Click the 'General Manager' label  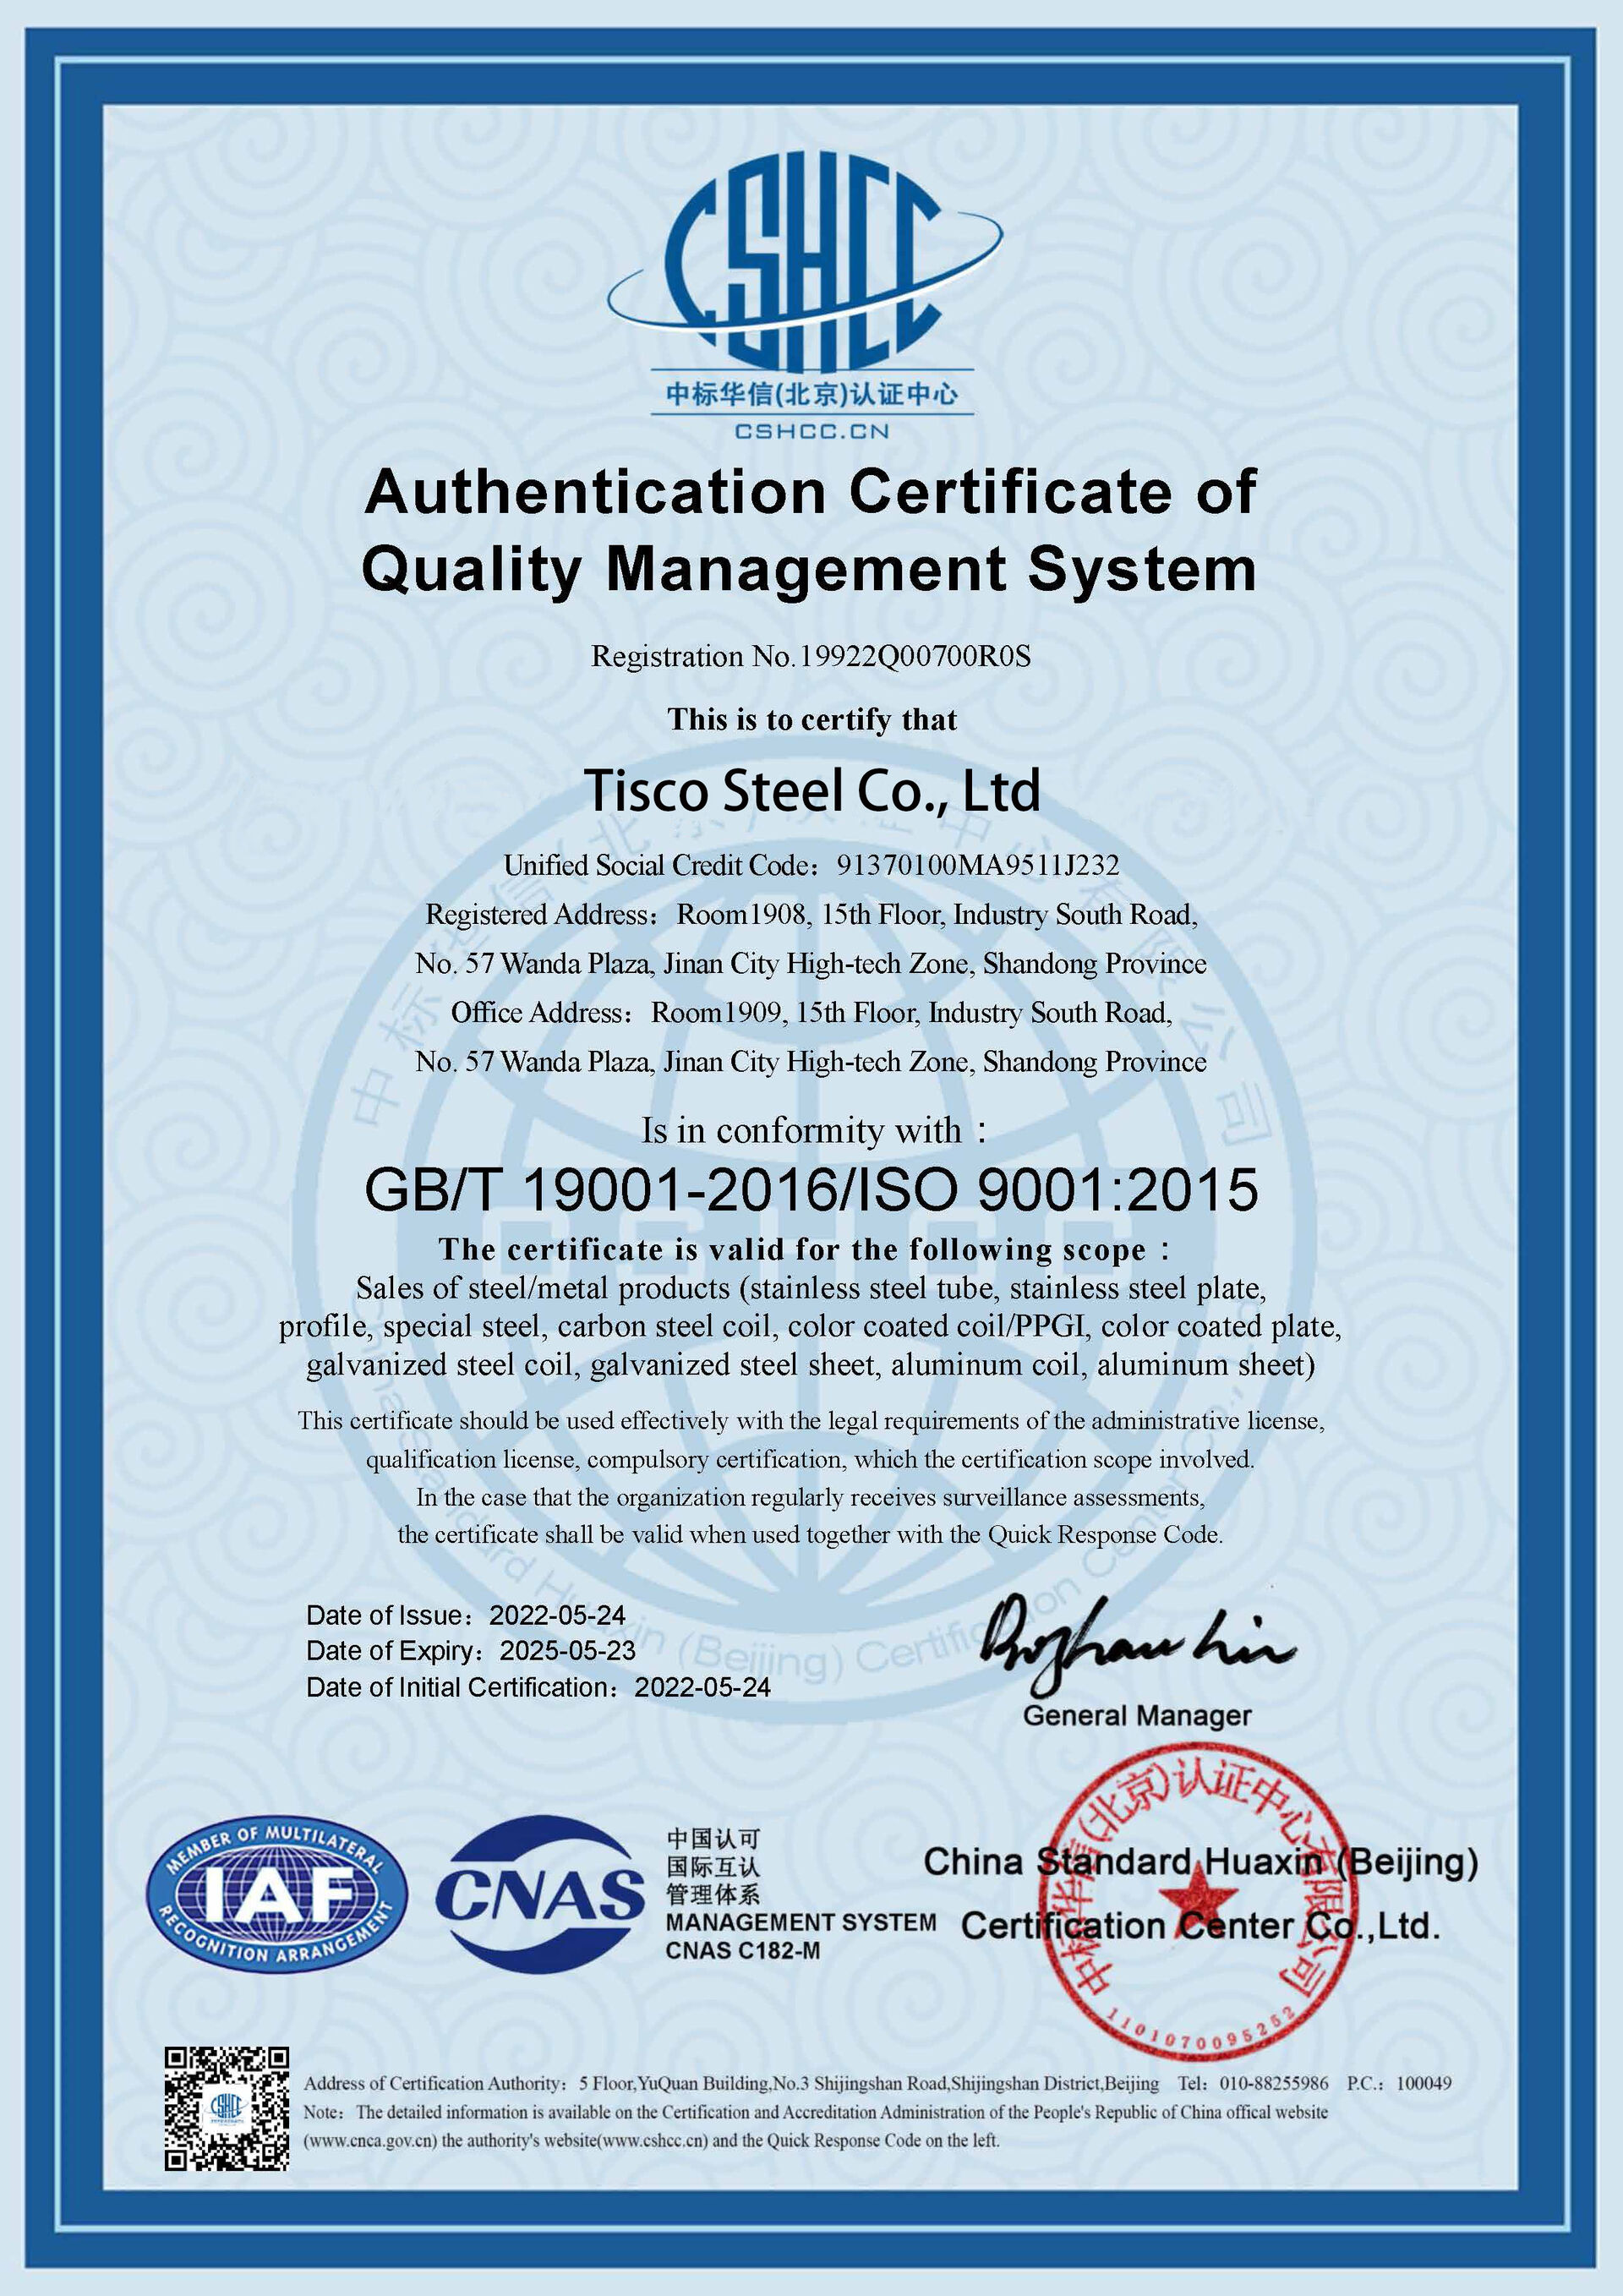click(1137, 1716)
